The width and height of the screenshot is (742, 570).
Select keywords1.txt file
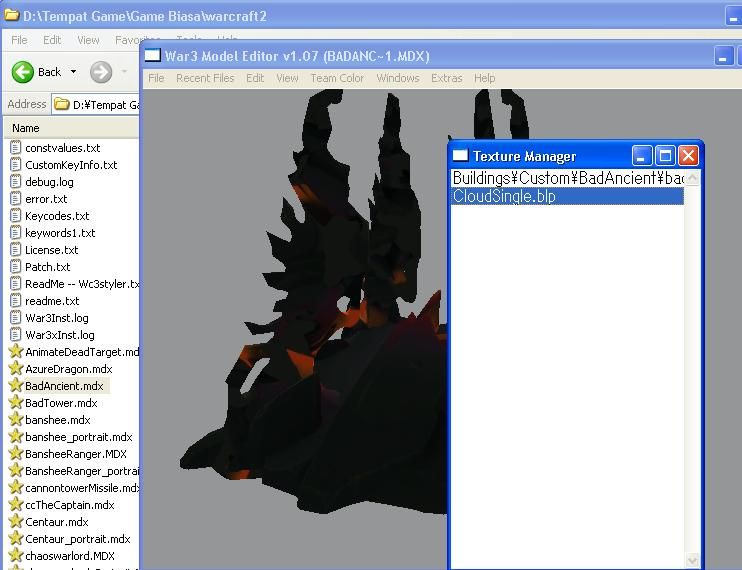click(60, 233)
